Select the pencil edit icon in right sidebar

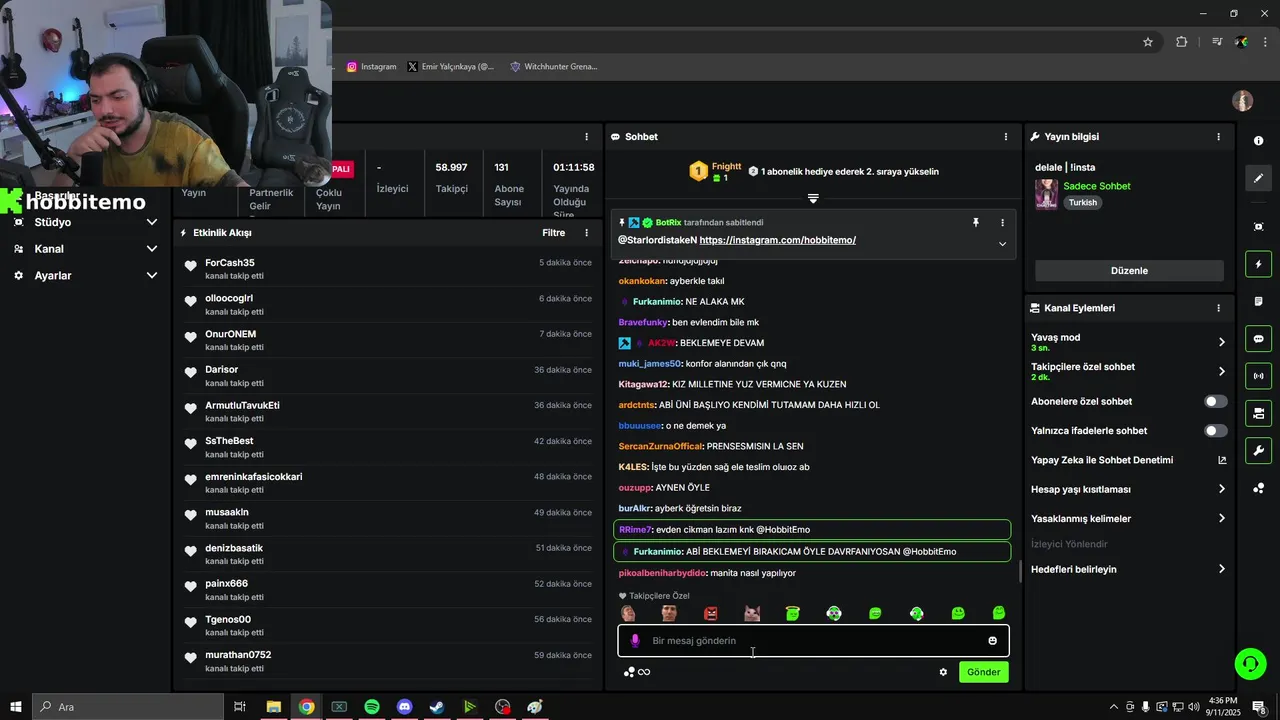click(1258, 178)
